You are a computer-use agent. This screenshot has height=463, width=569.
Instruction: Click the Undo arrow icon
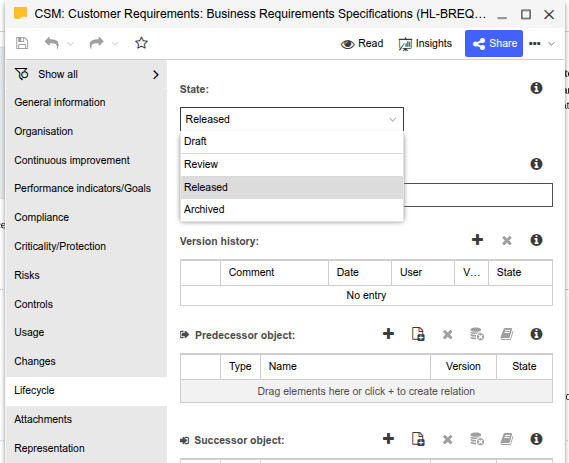52,43
